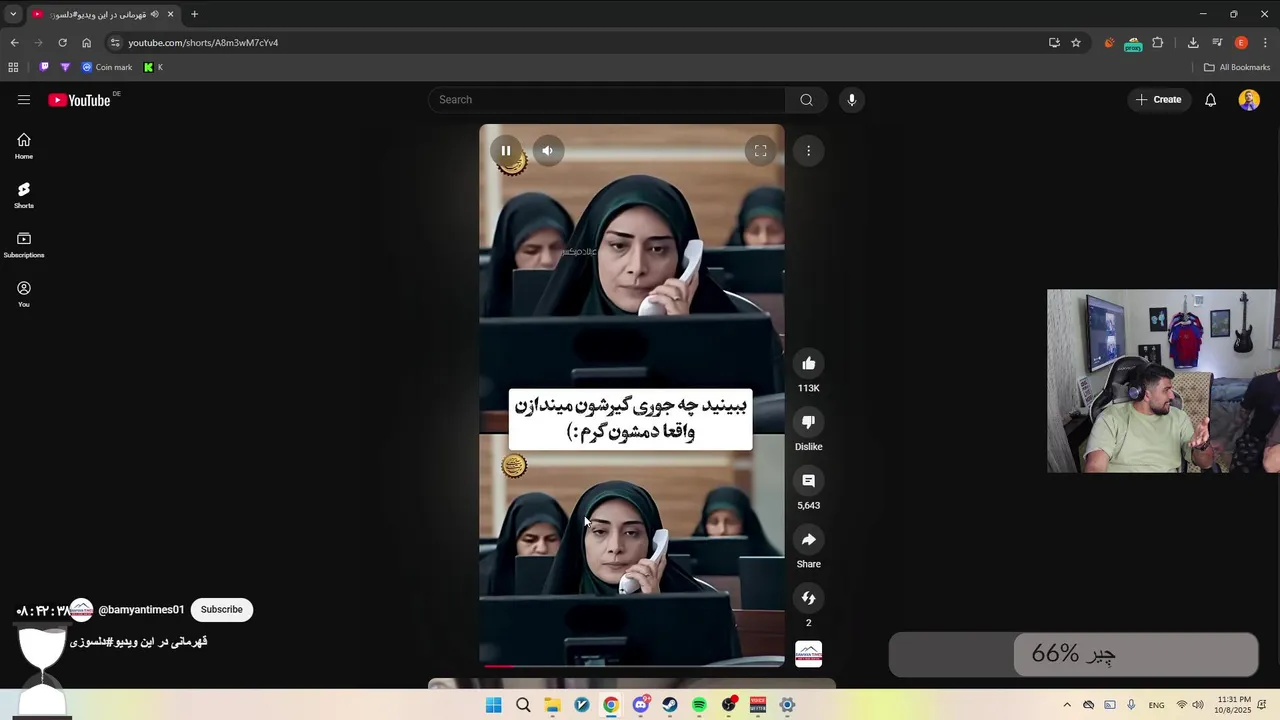The width and height of the screenshot is (1280, 720).
Task: Open the remix button showing 2
Action: [808, 598]
